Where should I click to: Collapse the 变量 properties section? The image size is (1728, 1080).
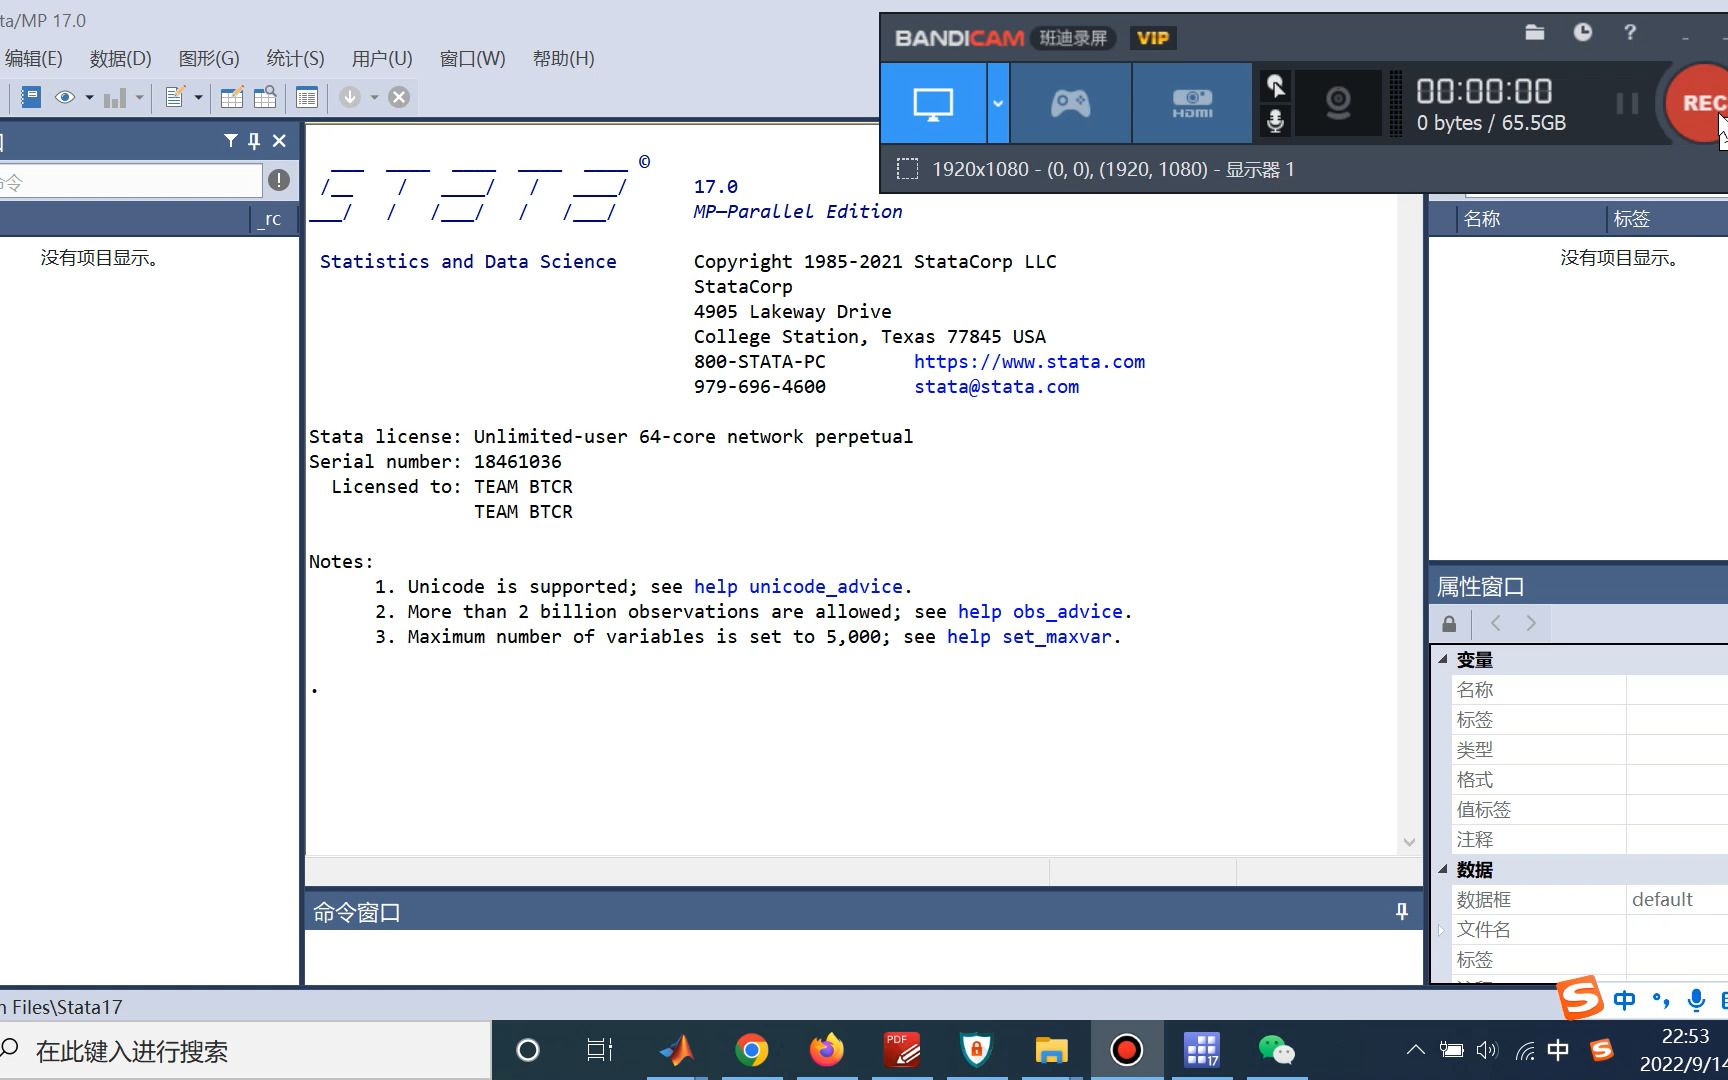pyautogui.click(x=1443, y=659)
